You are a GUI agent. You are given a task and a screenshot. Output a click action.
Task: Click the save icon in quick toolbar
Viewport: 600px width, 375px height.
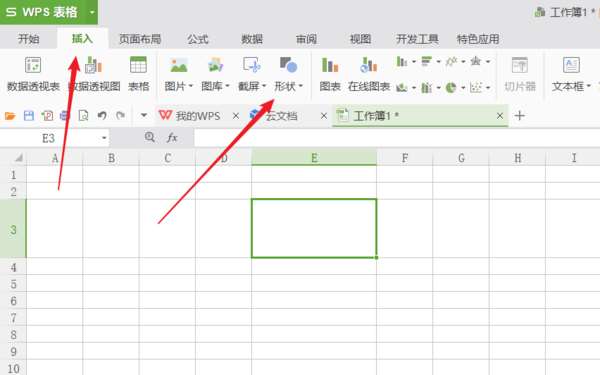29,116
